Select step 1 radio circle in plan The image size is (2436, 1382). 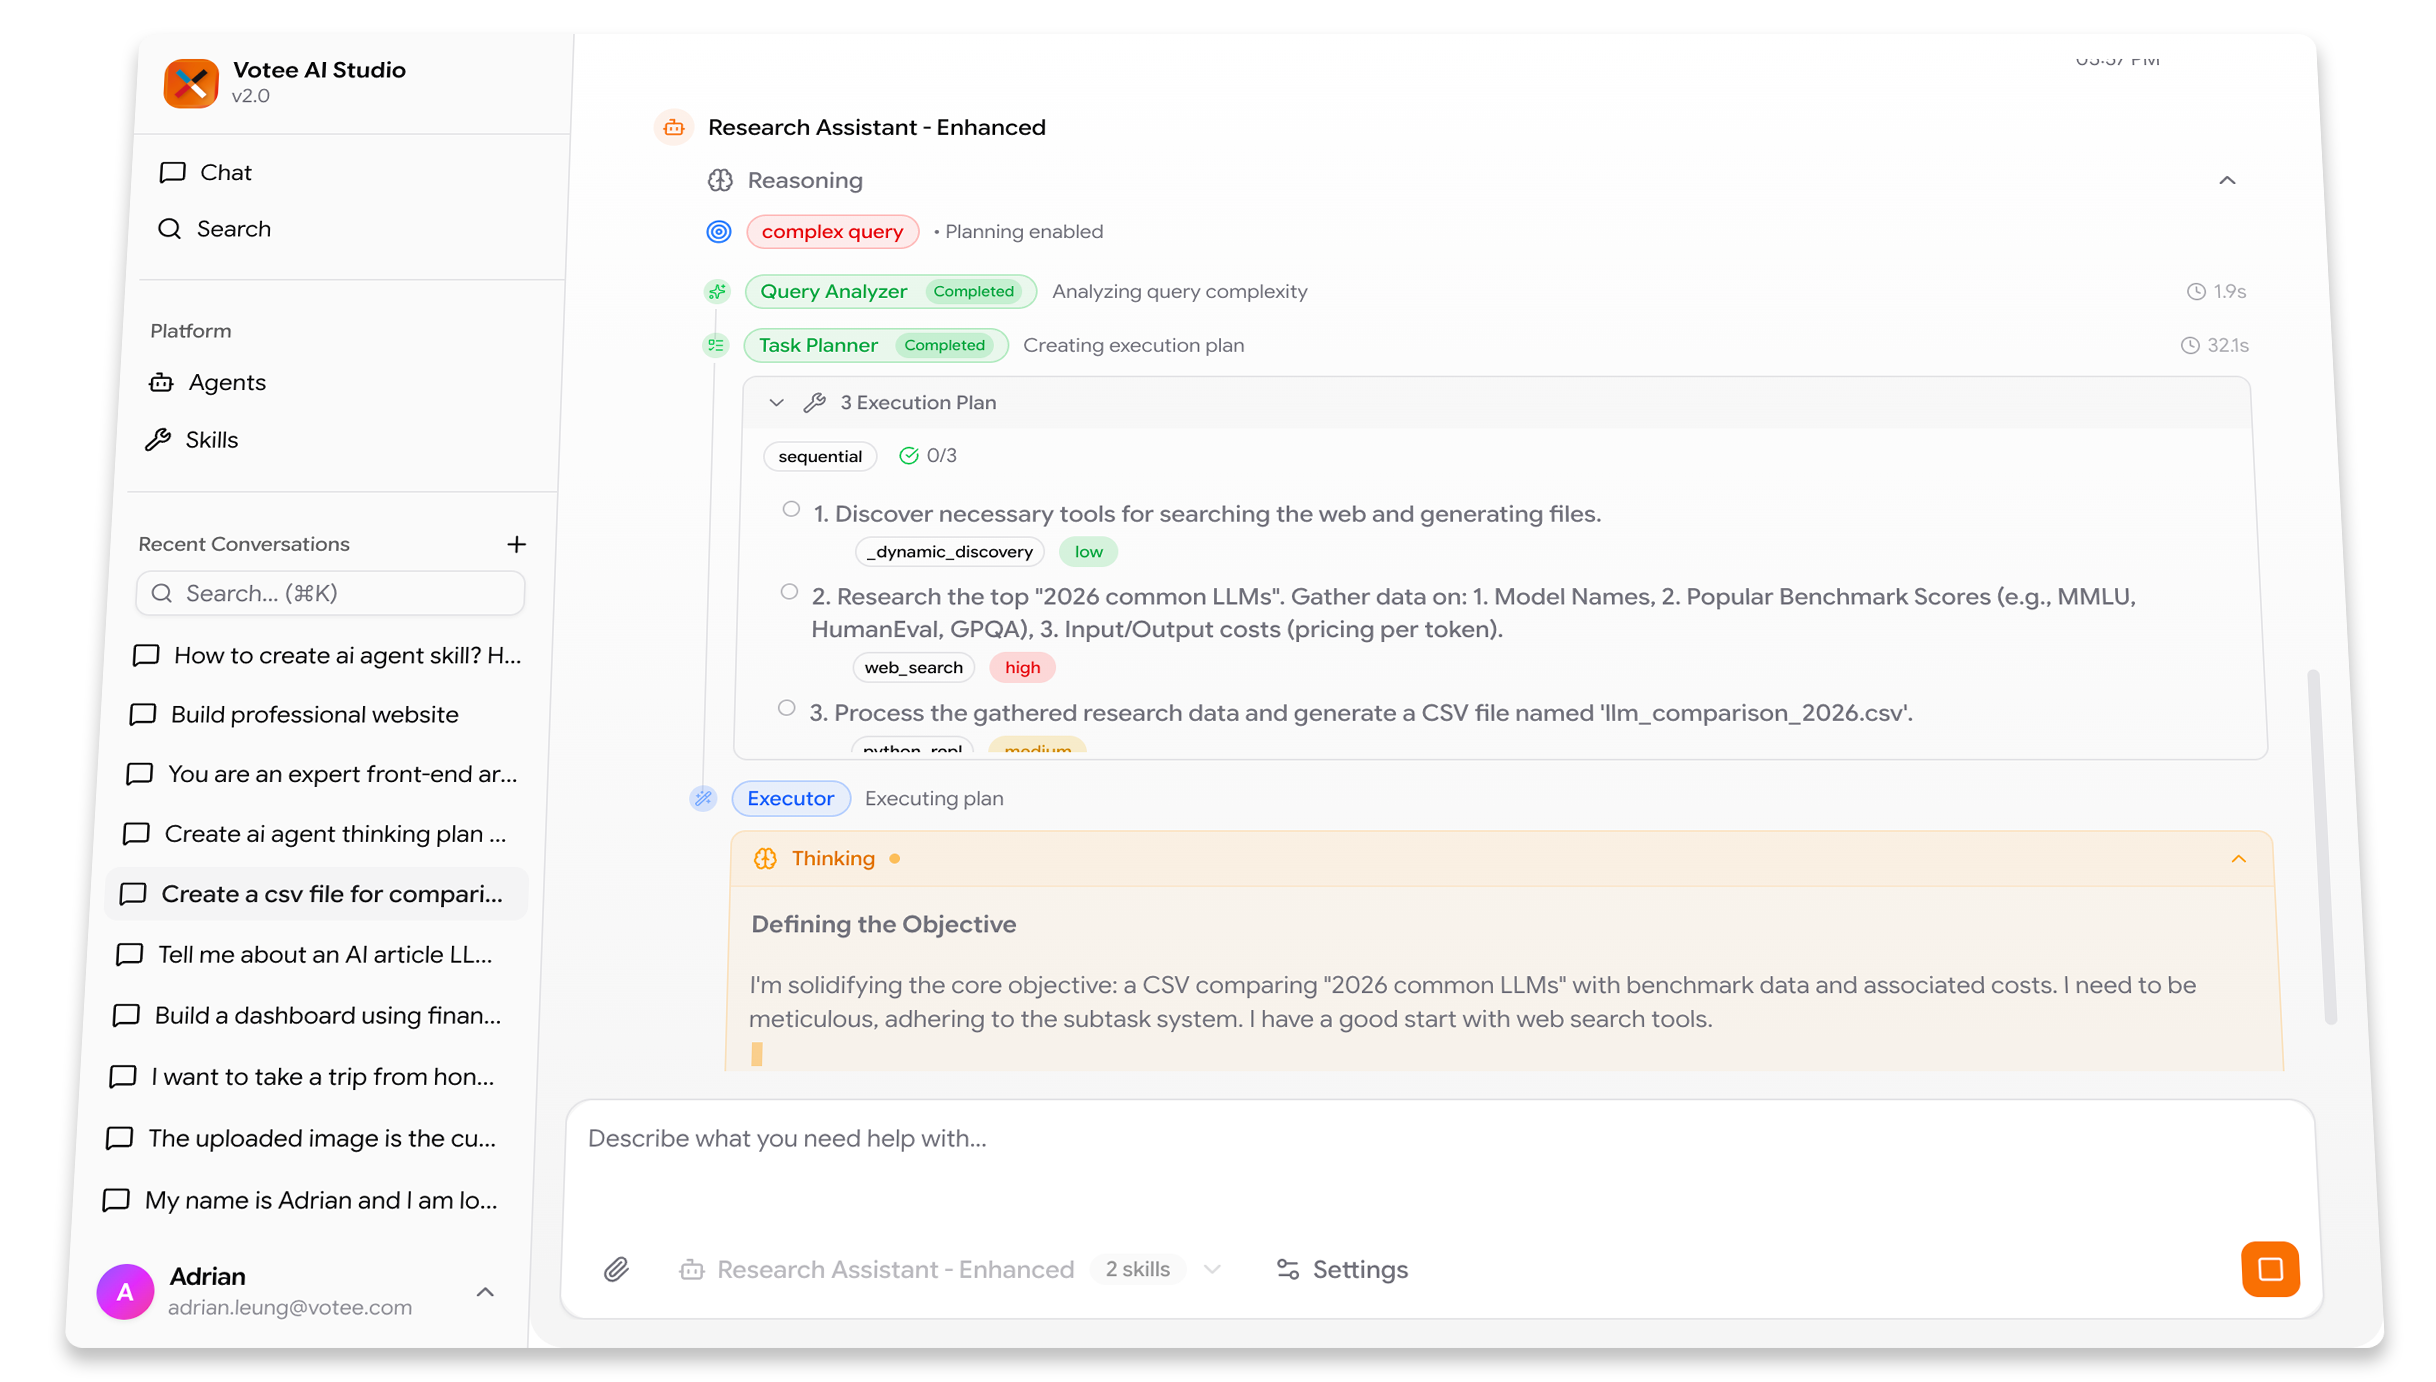[791, 510]
